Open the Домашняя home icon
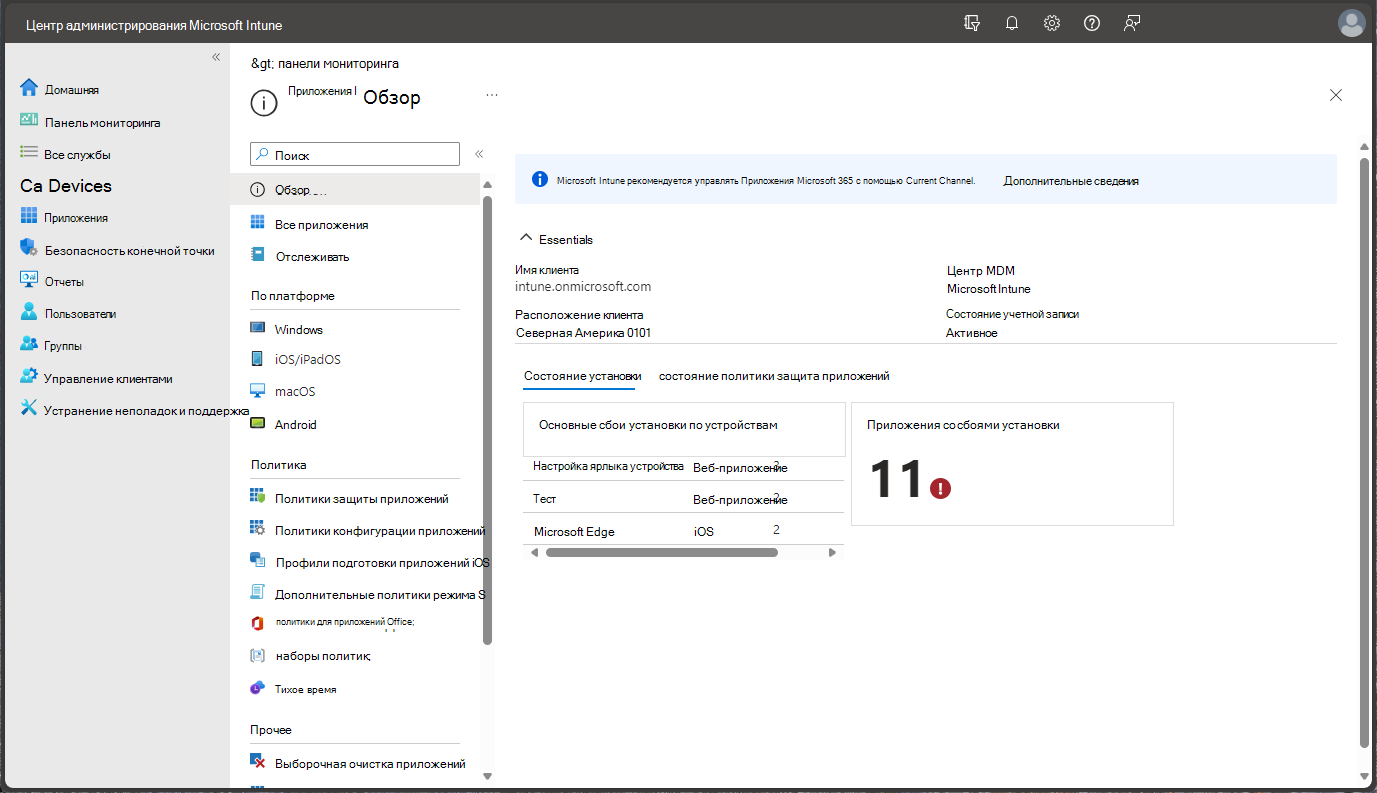 [x=28, y=88]
